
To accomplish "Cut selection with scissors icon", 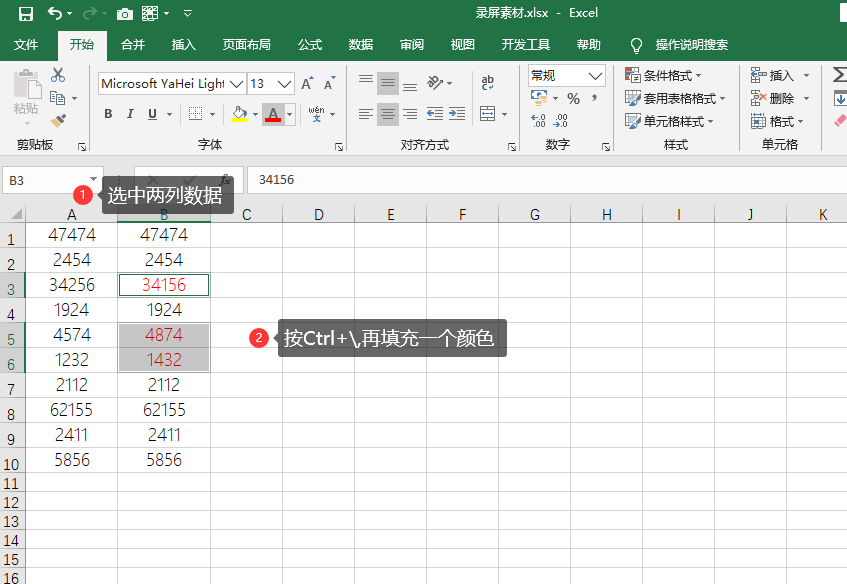I will (x=58, y=75).
